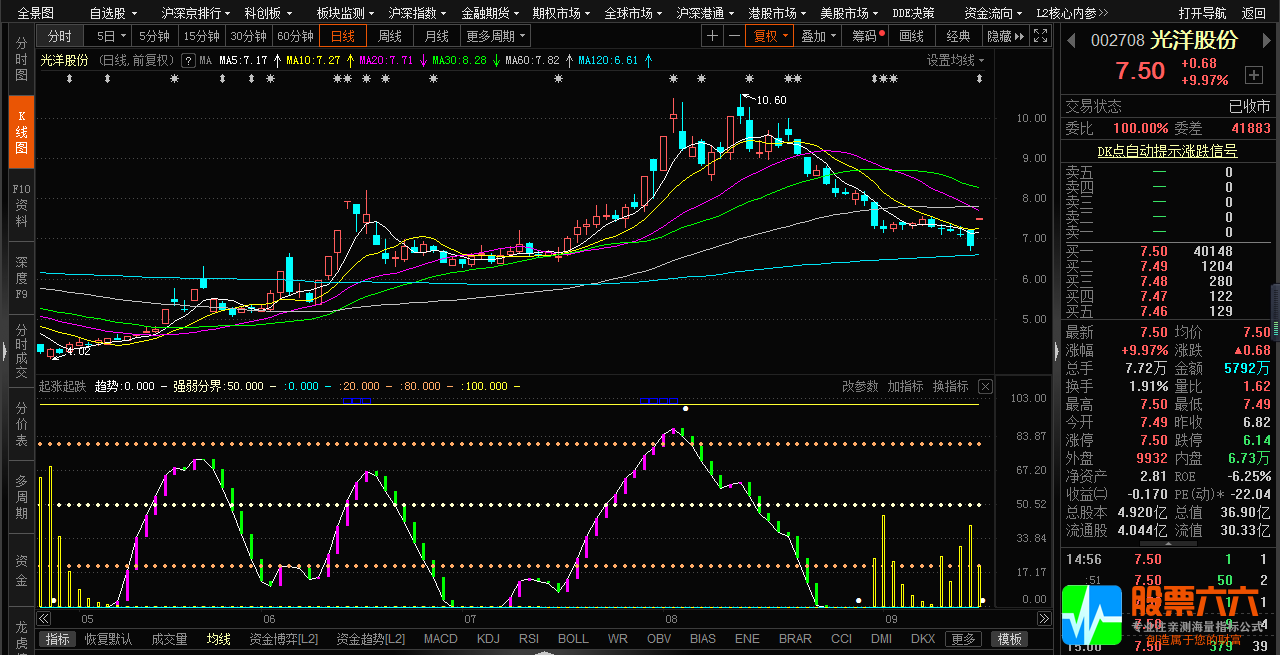Screen dimensions: 1280x655
Task: Open 分时成交 sidebar item
Action: [x=21, y=351]
